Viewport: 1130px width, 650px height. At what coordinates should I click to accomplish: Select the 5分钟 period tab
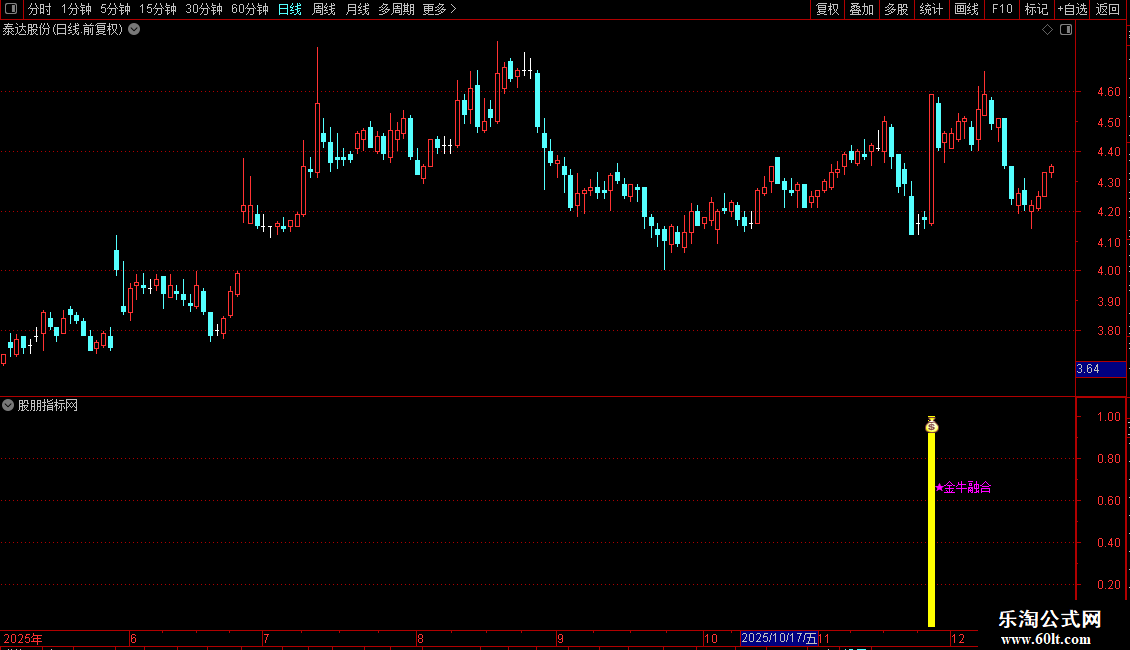pyautogui.click(x=115, y=9)
